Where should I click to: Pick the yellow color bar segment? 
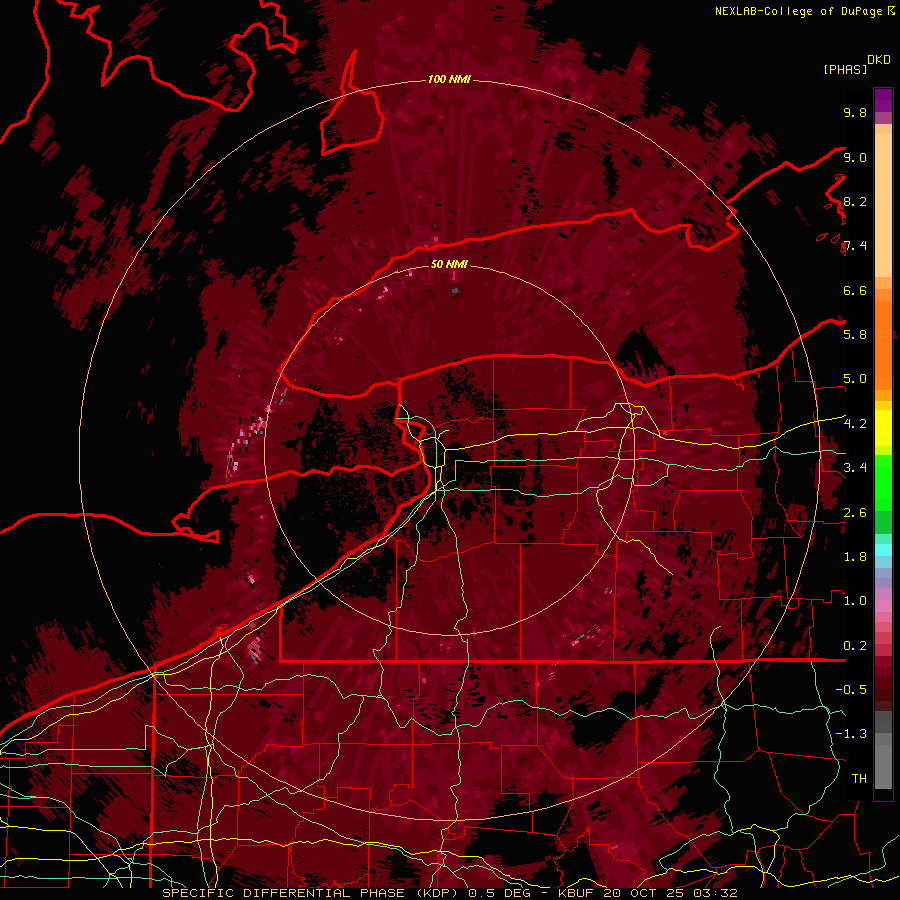click(x=883, y=428)
